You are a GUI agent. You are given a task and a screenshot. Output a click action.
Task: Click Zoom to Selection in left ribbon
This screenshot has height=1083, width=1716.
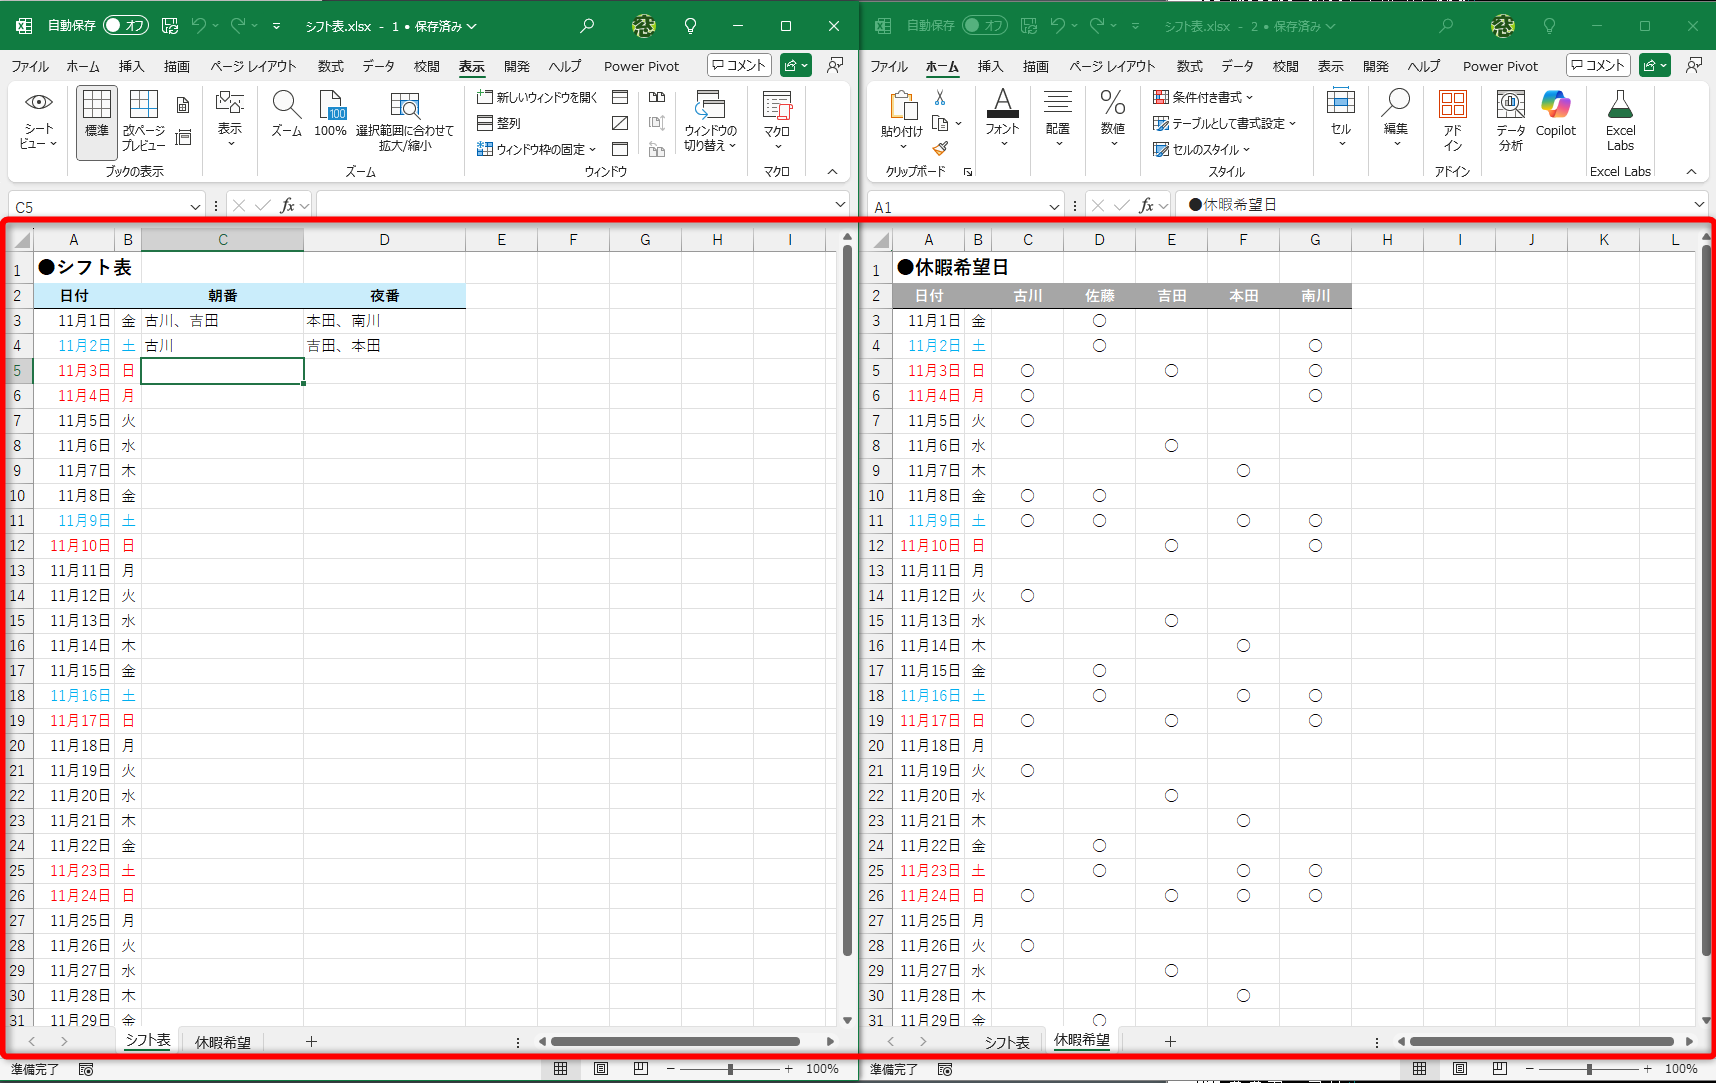coord(405,121)
